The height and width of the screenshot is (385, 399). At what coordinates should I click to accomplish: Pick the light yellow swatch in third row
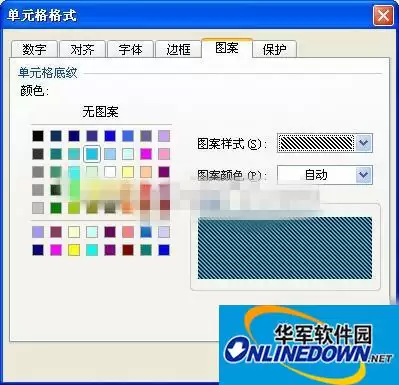128,172
